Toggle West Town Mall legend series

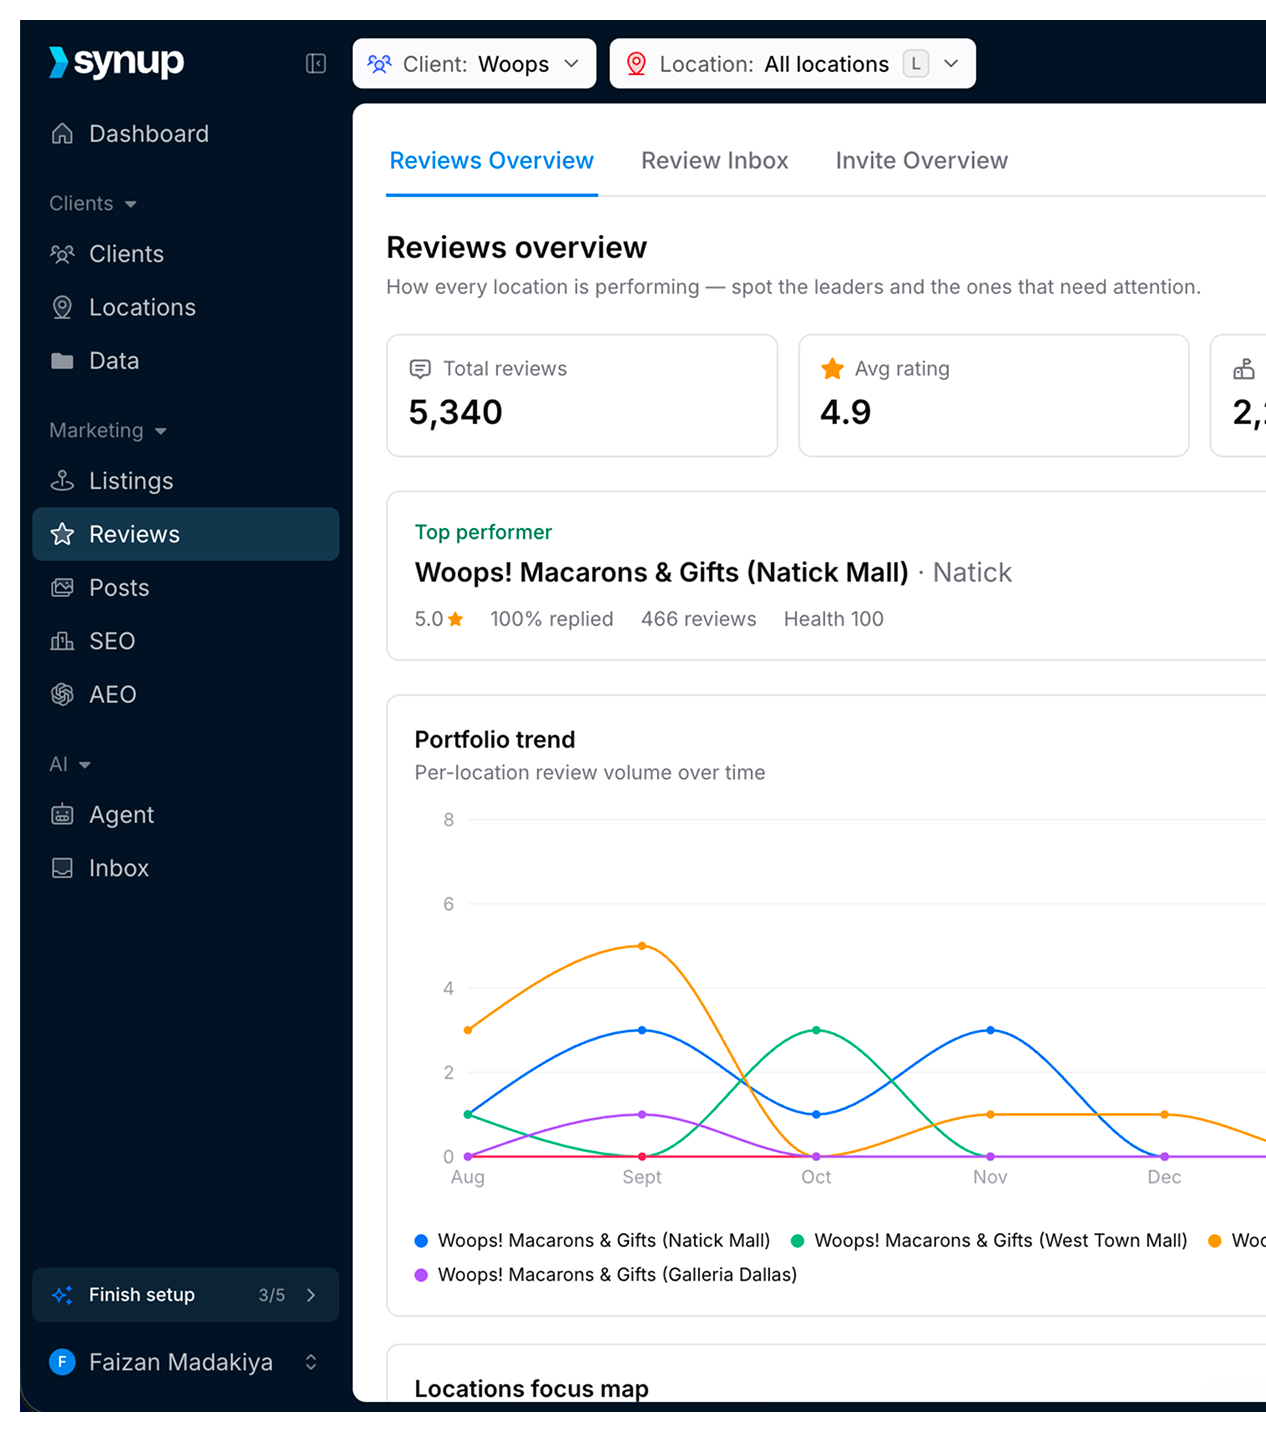[989, 1241]
